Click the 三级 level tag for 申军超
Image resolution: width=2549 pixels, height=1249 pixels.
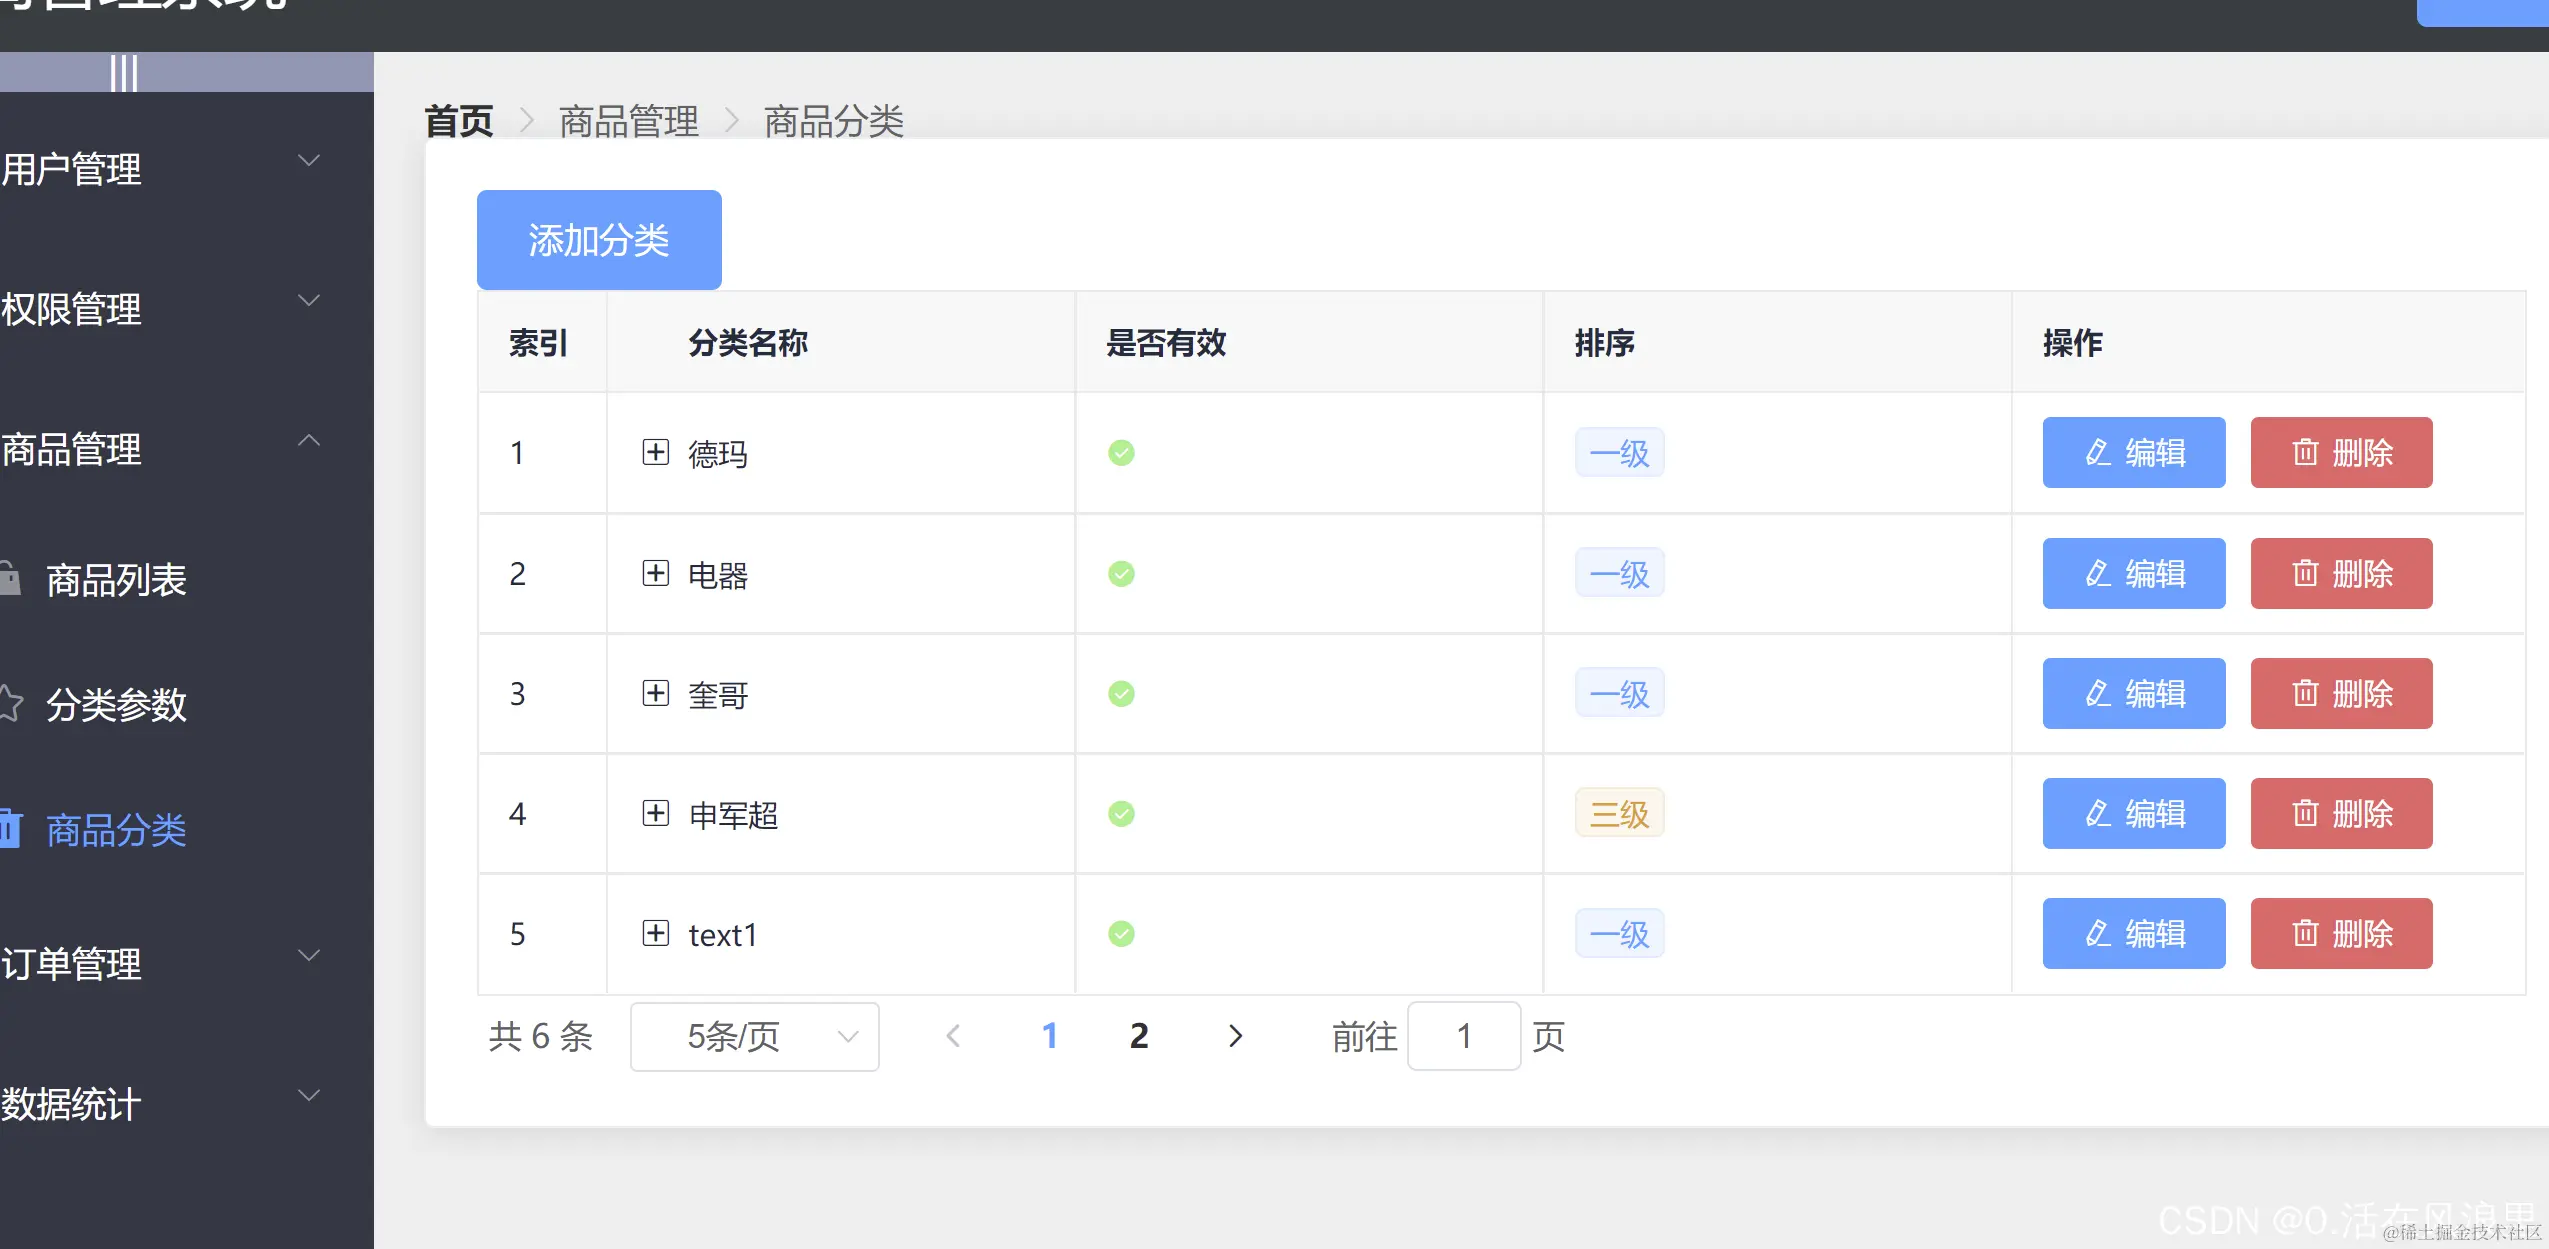click(x=1619, y=814)
